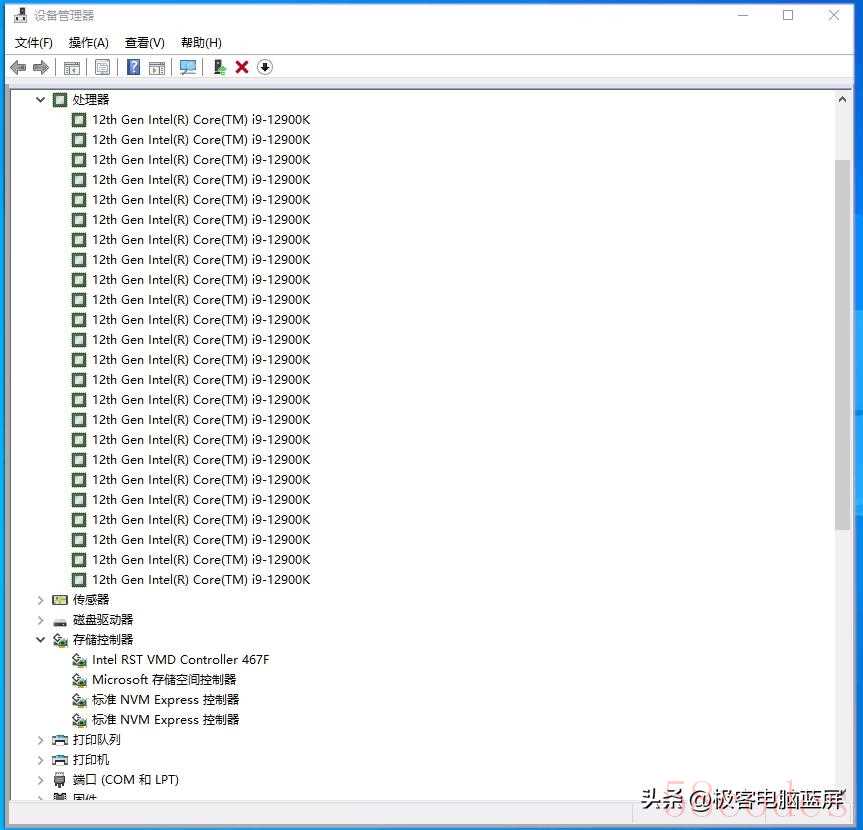Screen dimensions: 863x830
Task: Select the 端口 (COM 和 LPT) label
Action: 125,780
